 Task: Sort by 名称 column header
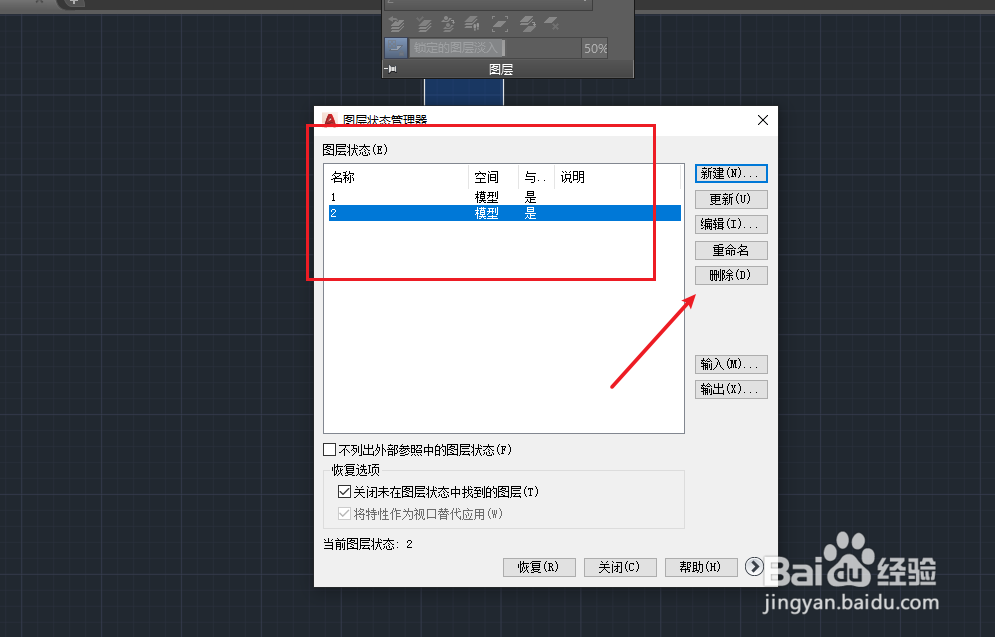(397, 177)
